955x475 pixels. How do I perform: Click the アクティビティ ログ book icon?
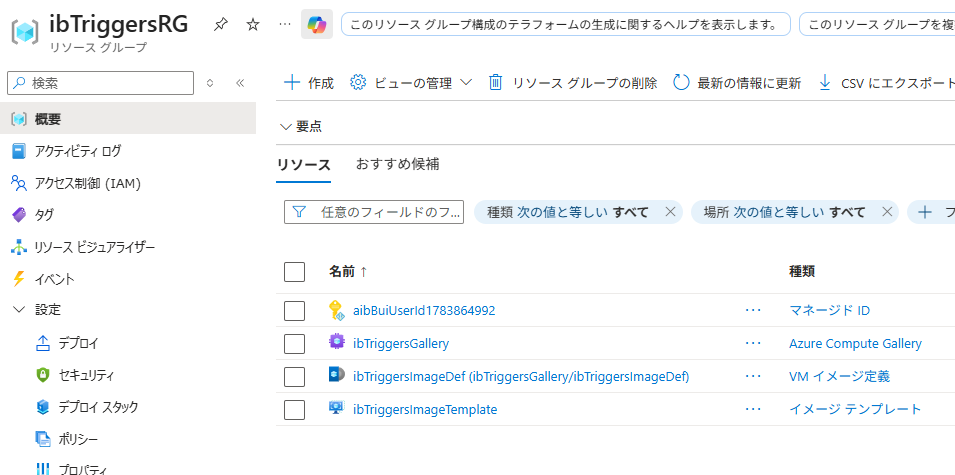pos(19,150)
